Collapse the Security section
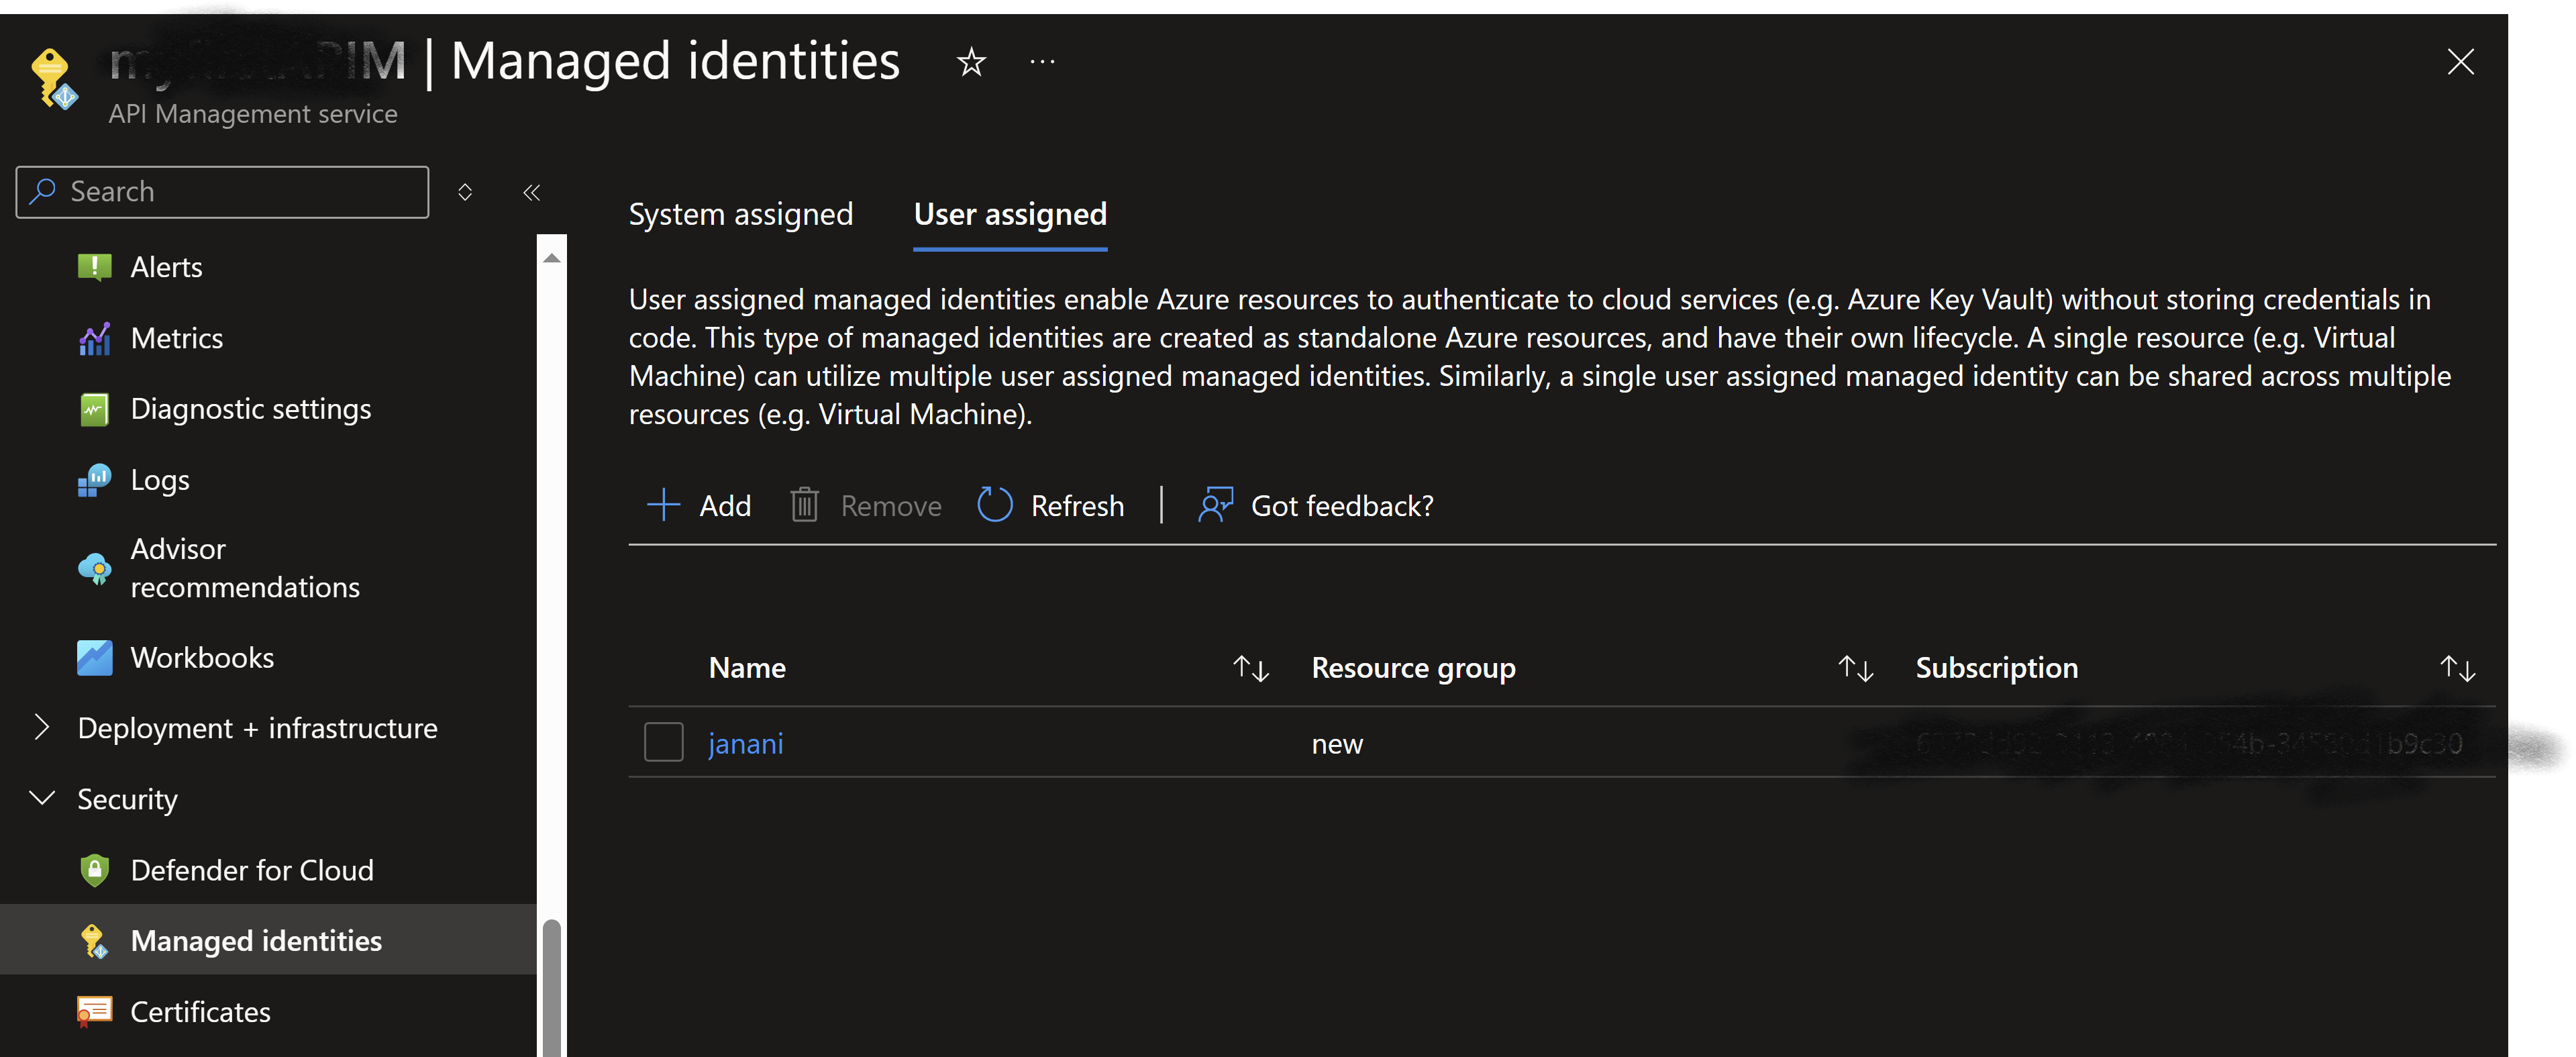This screenshot has width=2576, height=1057. tap(42, 798)
